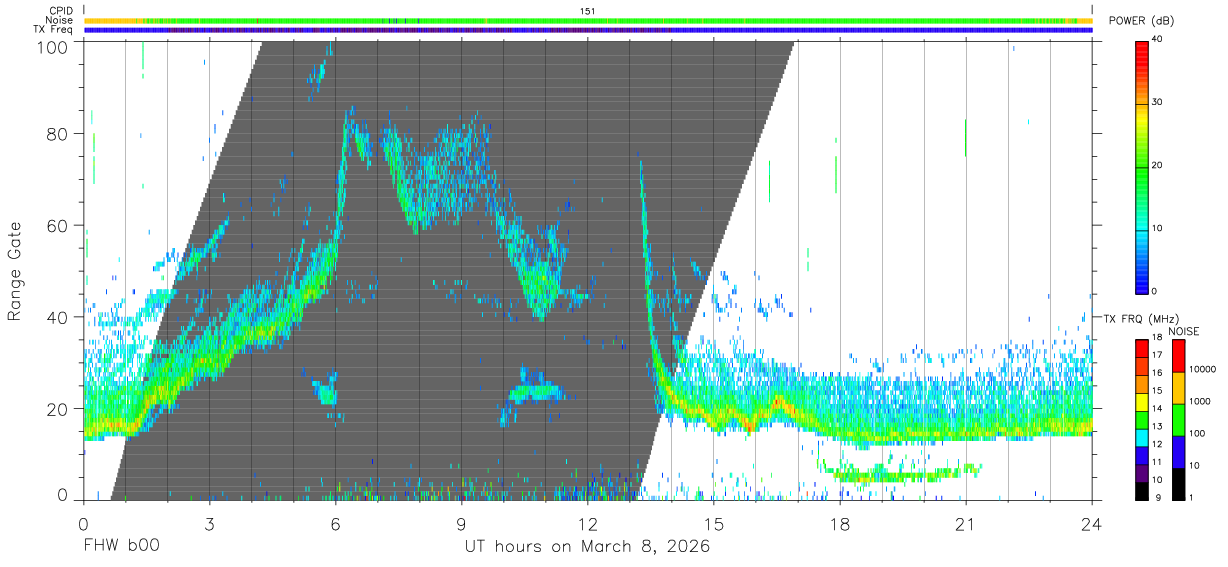This screenshot has height=567, width=1228.
Task: Click the NOISE color scale bar
Action: 1178,420
